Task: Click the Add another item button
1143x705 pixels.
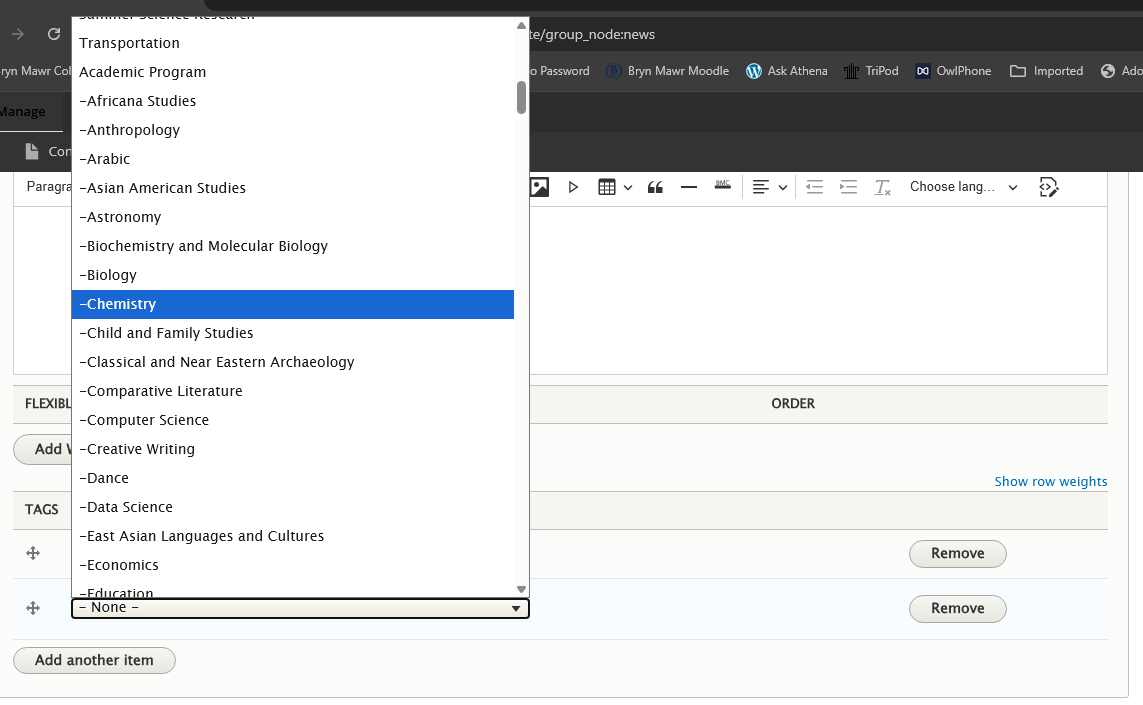Action: coord(94,660)
